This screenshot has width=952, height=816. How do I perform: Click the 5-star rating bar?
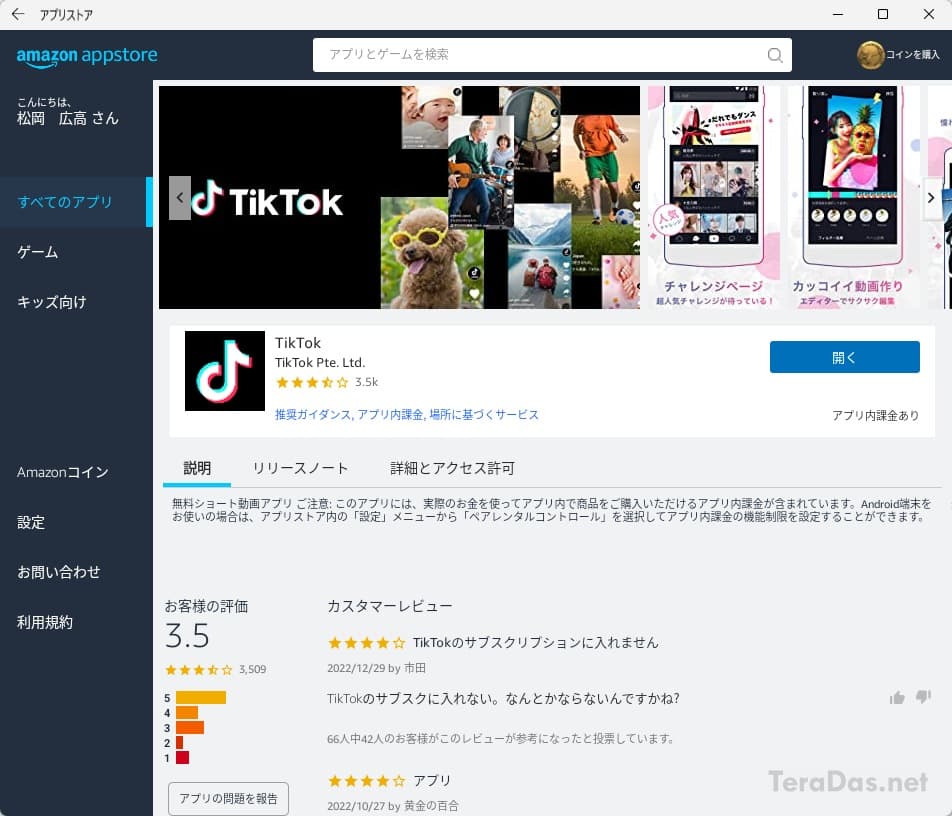coord(201,698)
